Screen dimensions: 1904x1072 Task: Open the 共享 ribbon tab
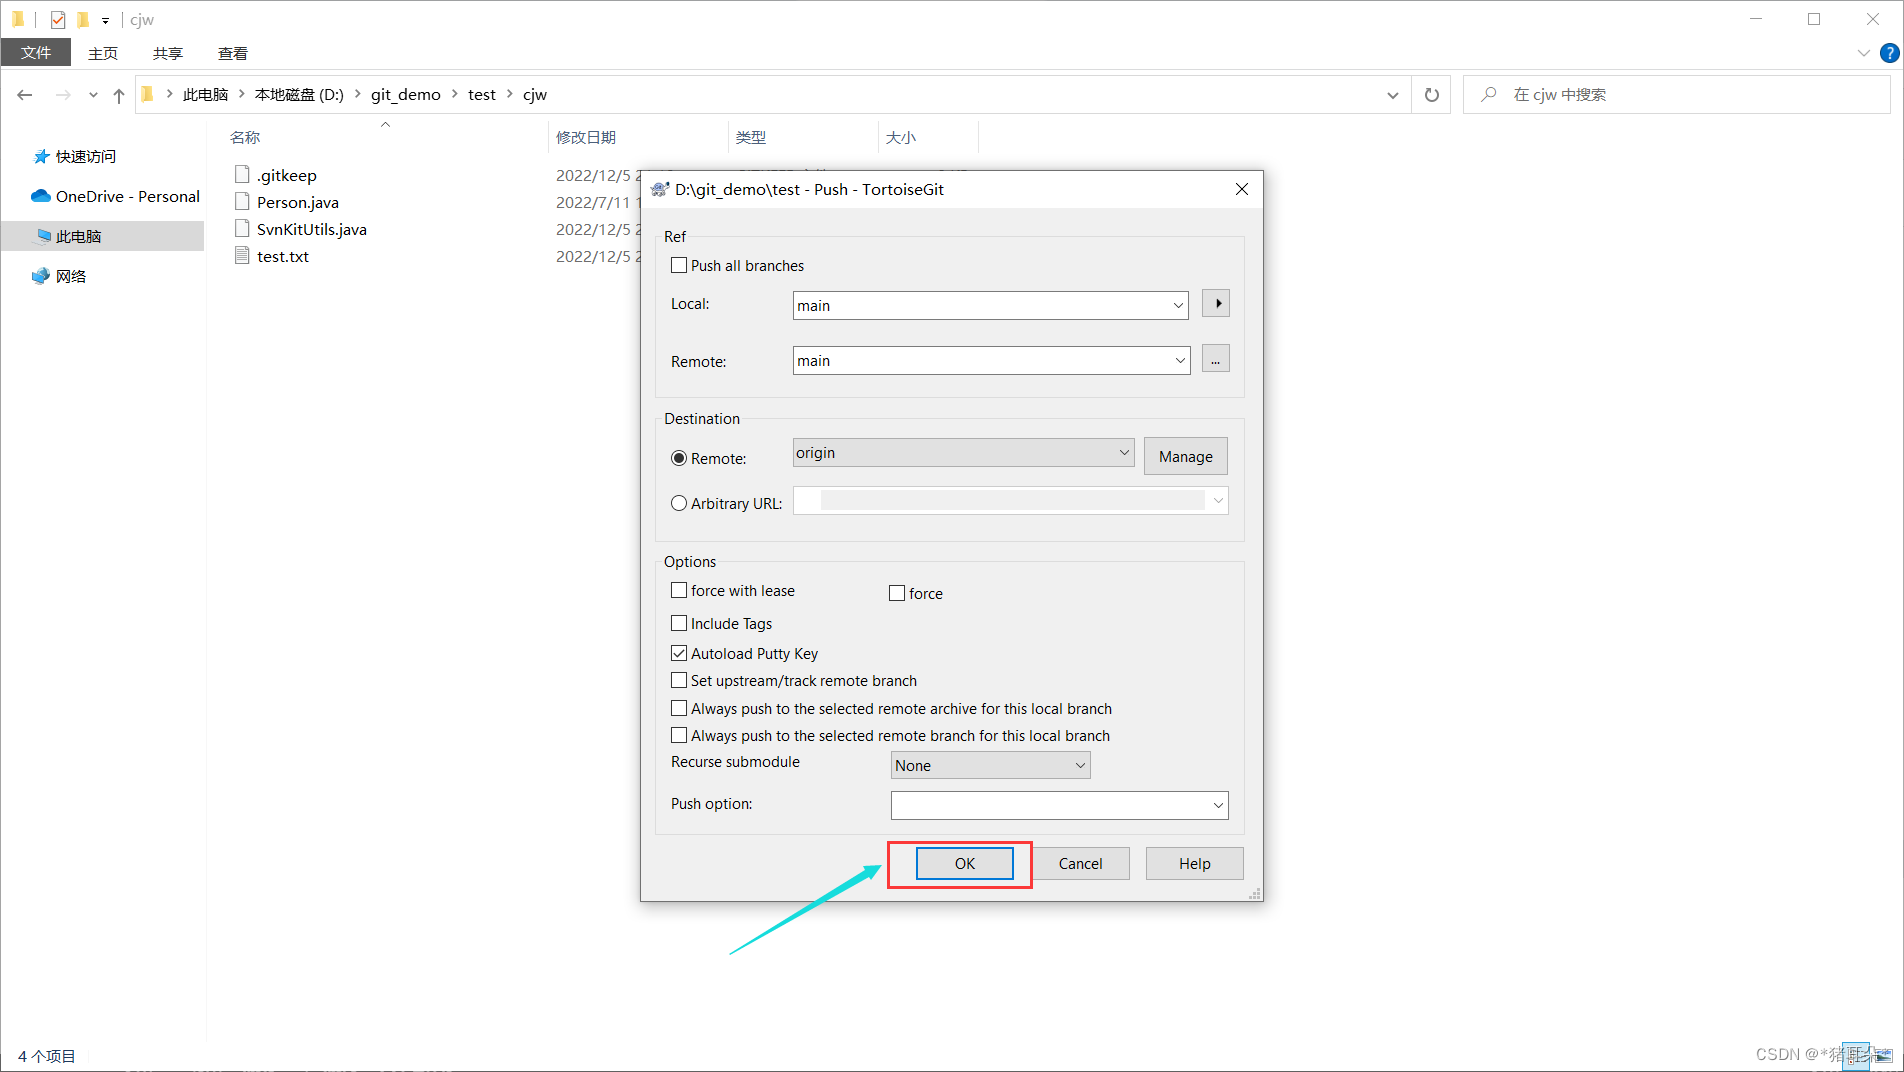point(167,52)
